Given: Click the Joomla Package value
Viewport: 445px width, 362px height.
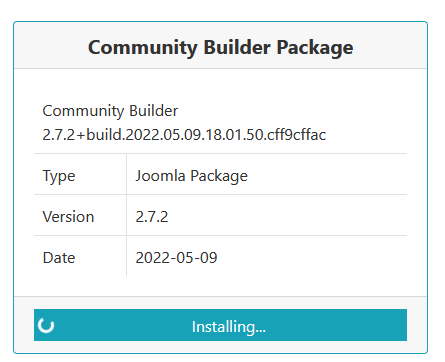Looking at the screenshot, I should [x=191, y=176].
